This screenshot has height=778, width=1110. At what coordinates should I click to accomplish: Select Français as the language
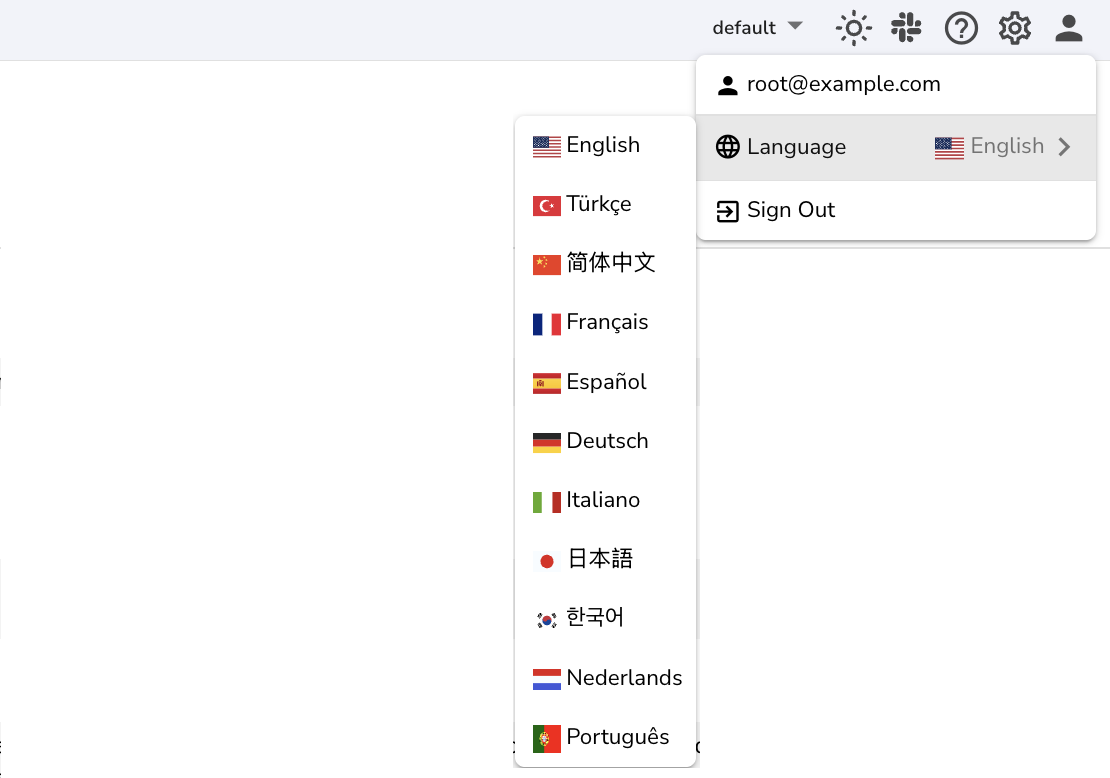pyautogui.click(x=606, y=322)
